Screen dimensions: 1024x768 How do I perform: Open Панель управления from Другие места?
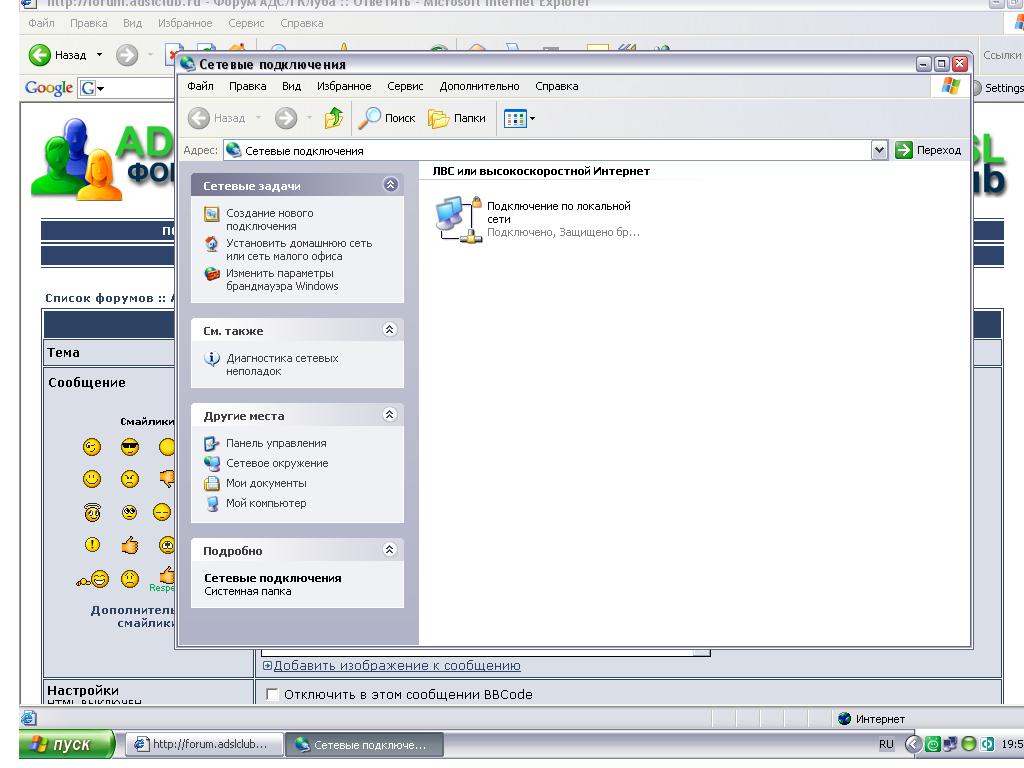tap(275, 443)
